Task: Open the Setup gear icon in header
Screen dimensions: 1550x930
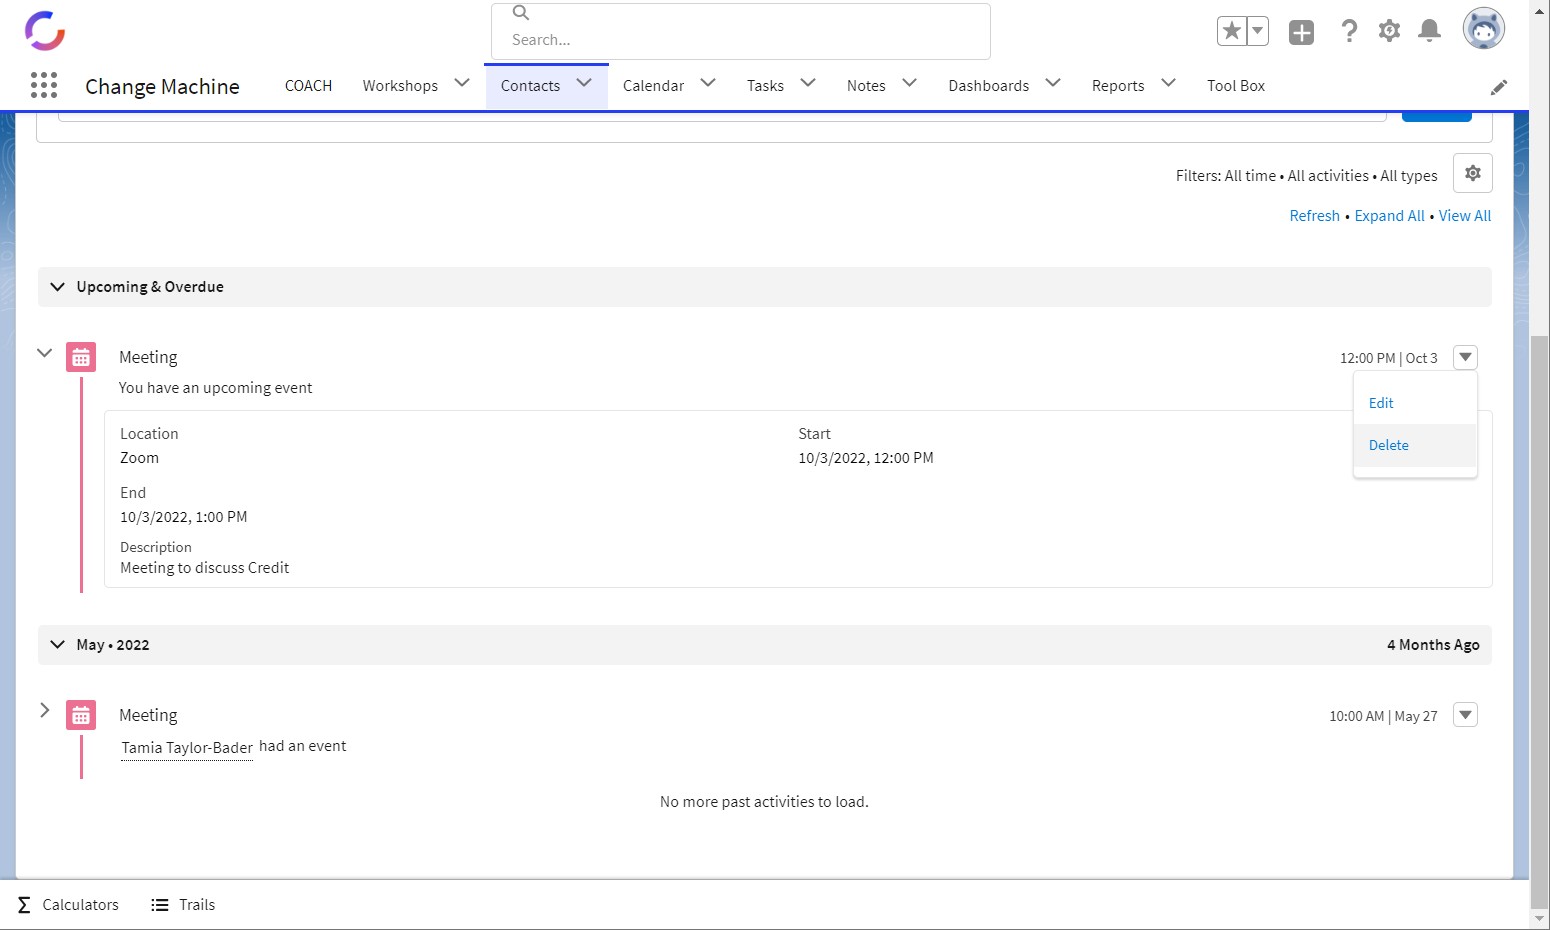Action: [1389, 31]
